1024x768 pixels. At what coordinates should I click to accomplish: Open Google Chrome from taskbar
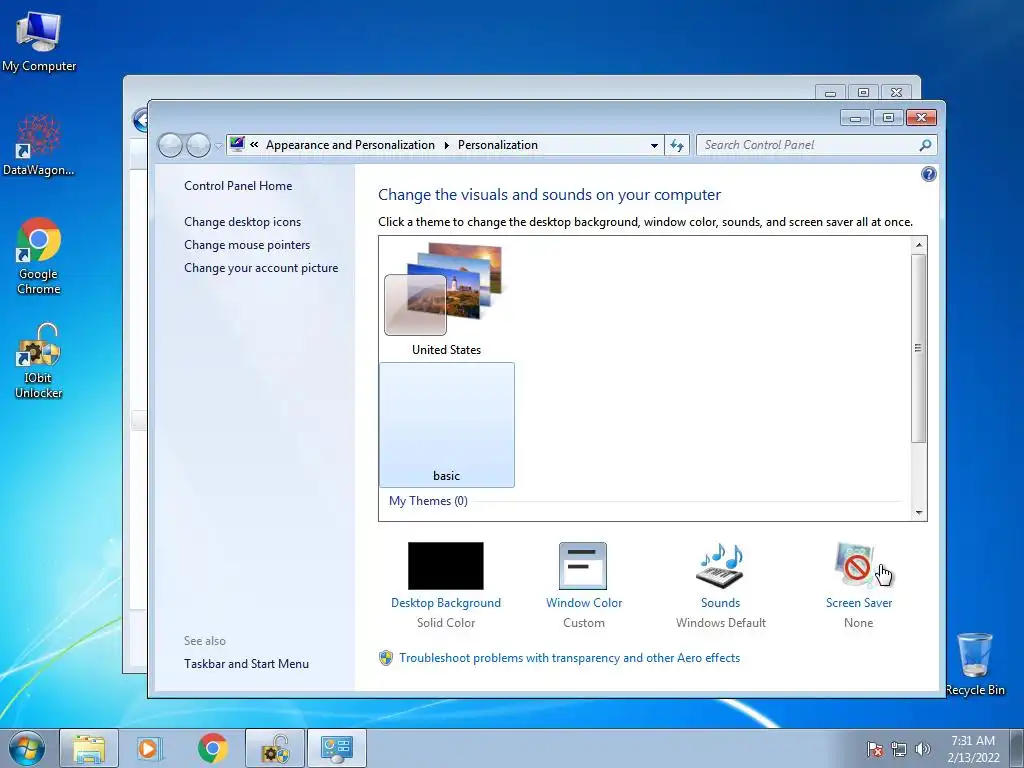pyautogui.click(x=212, y=748)
